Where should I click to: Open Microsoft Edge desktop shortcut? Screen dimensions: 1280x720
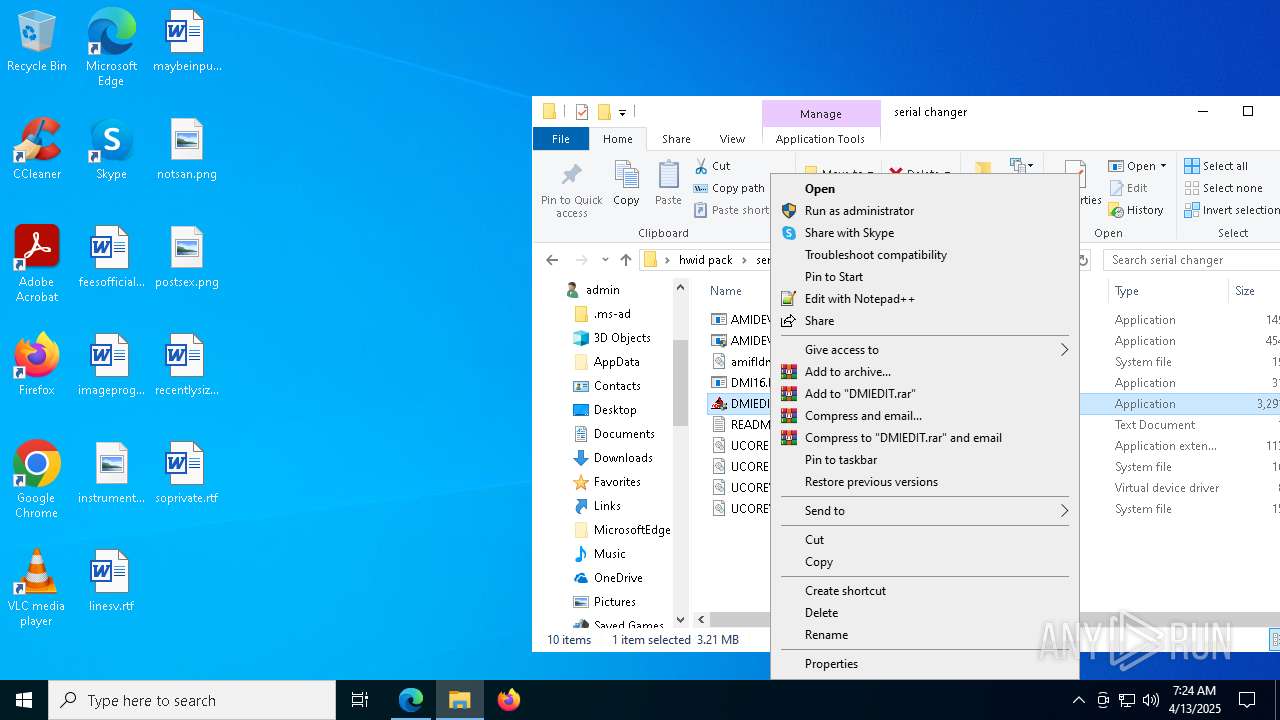click(111, 48)
